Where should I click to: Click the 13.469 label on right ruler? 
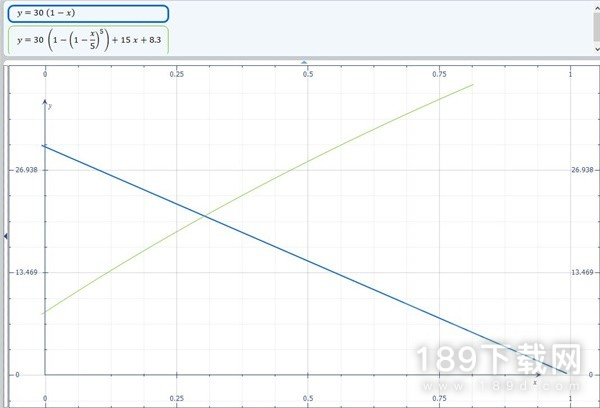(582, 272)
